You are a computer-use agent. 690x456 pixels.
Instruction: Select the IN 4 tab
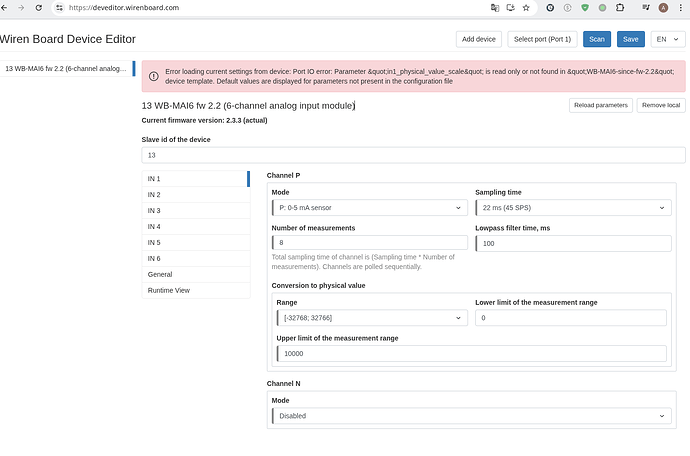pos(196,226)
